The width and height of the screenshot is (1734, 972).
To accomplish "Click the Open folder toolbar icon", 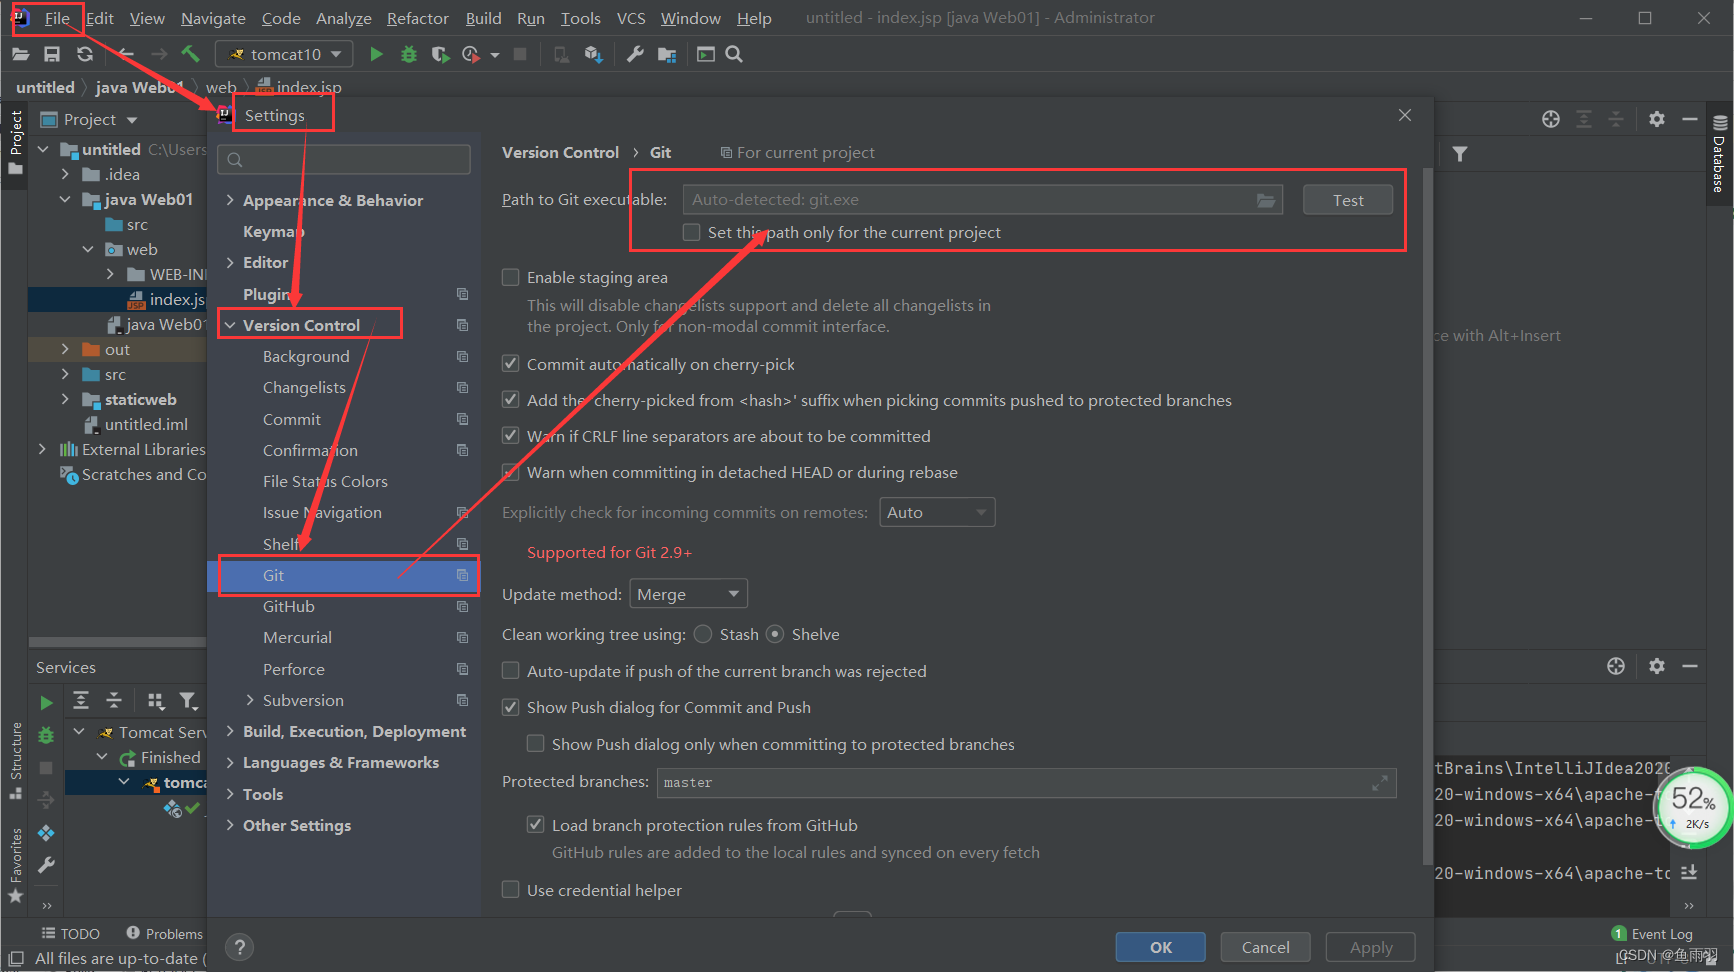I will coord(20,54).
